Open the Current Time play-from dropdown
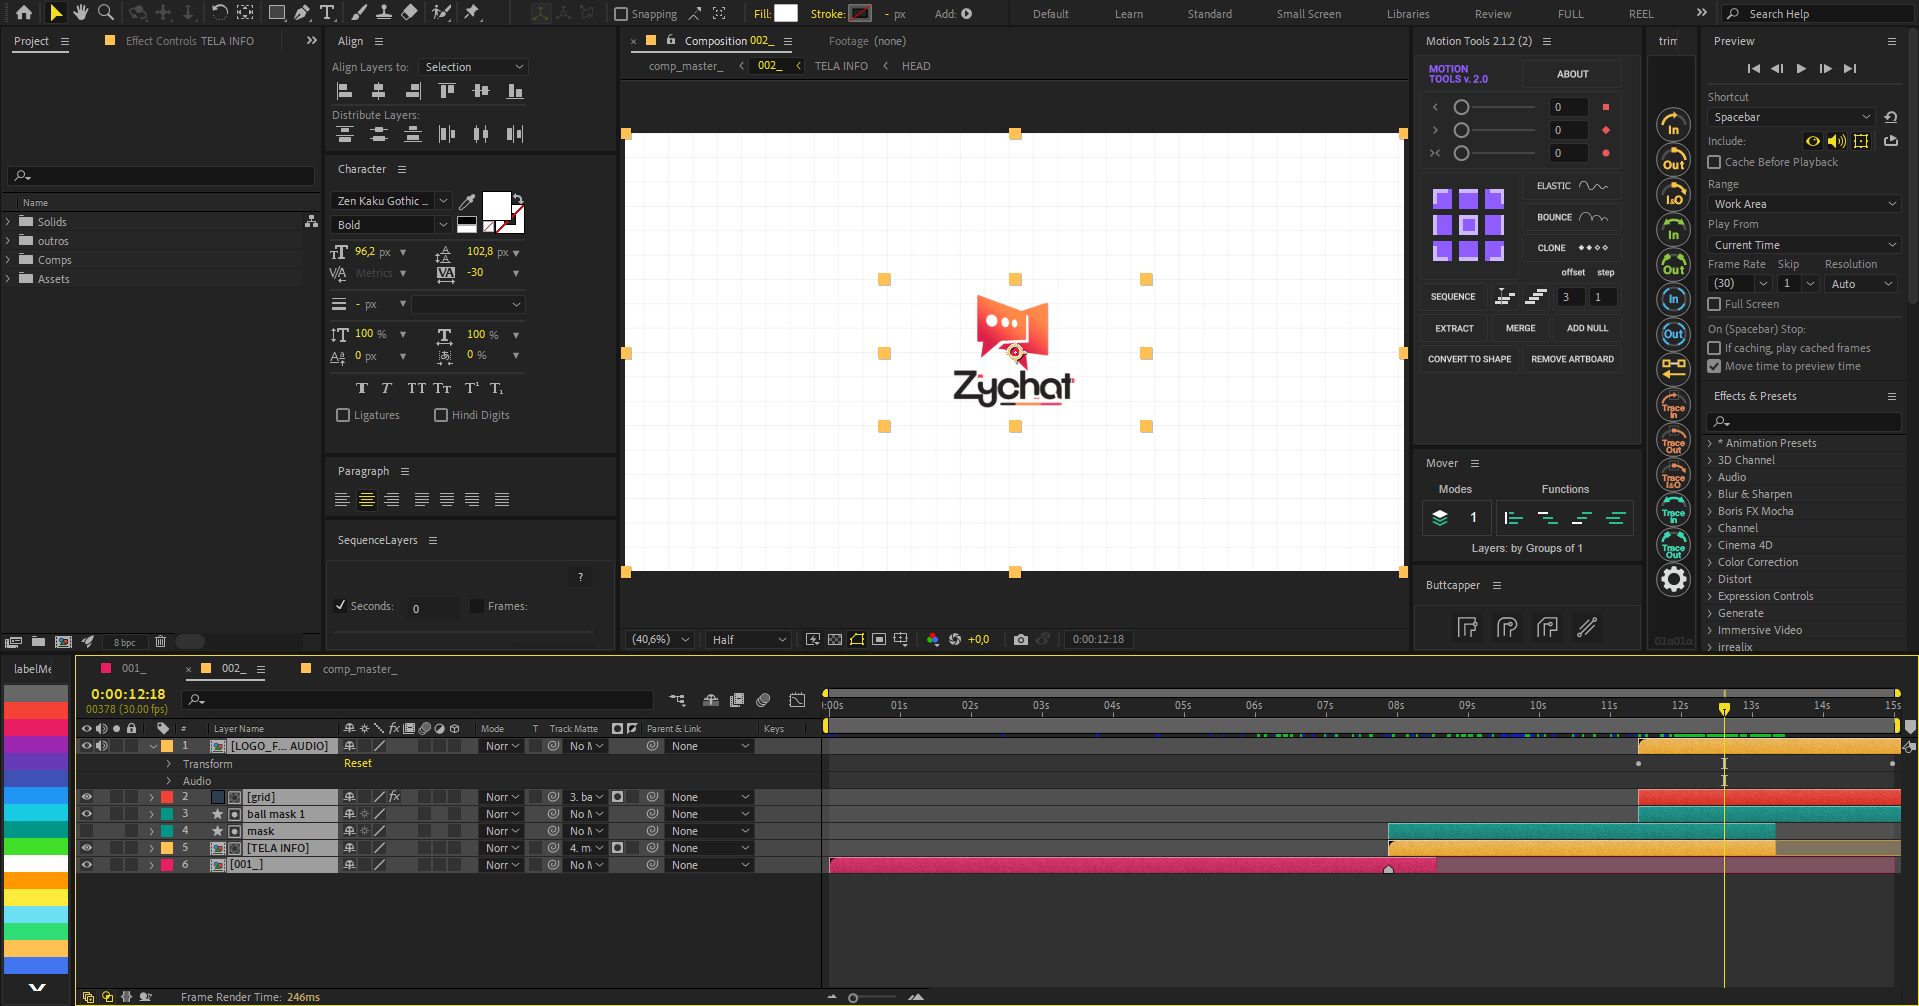The width and height of the screenshot is (1919, 1006). tap(1804, 245)
